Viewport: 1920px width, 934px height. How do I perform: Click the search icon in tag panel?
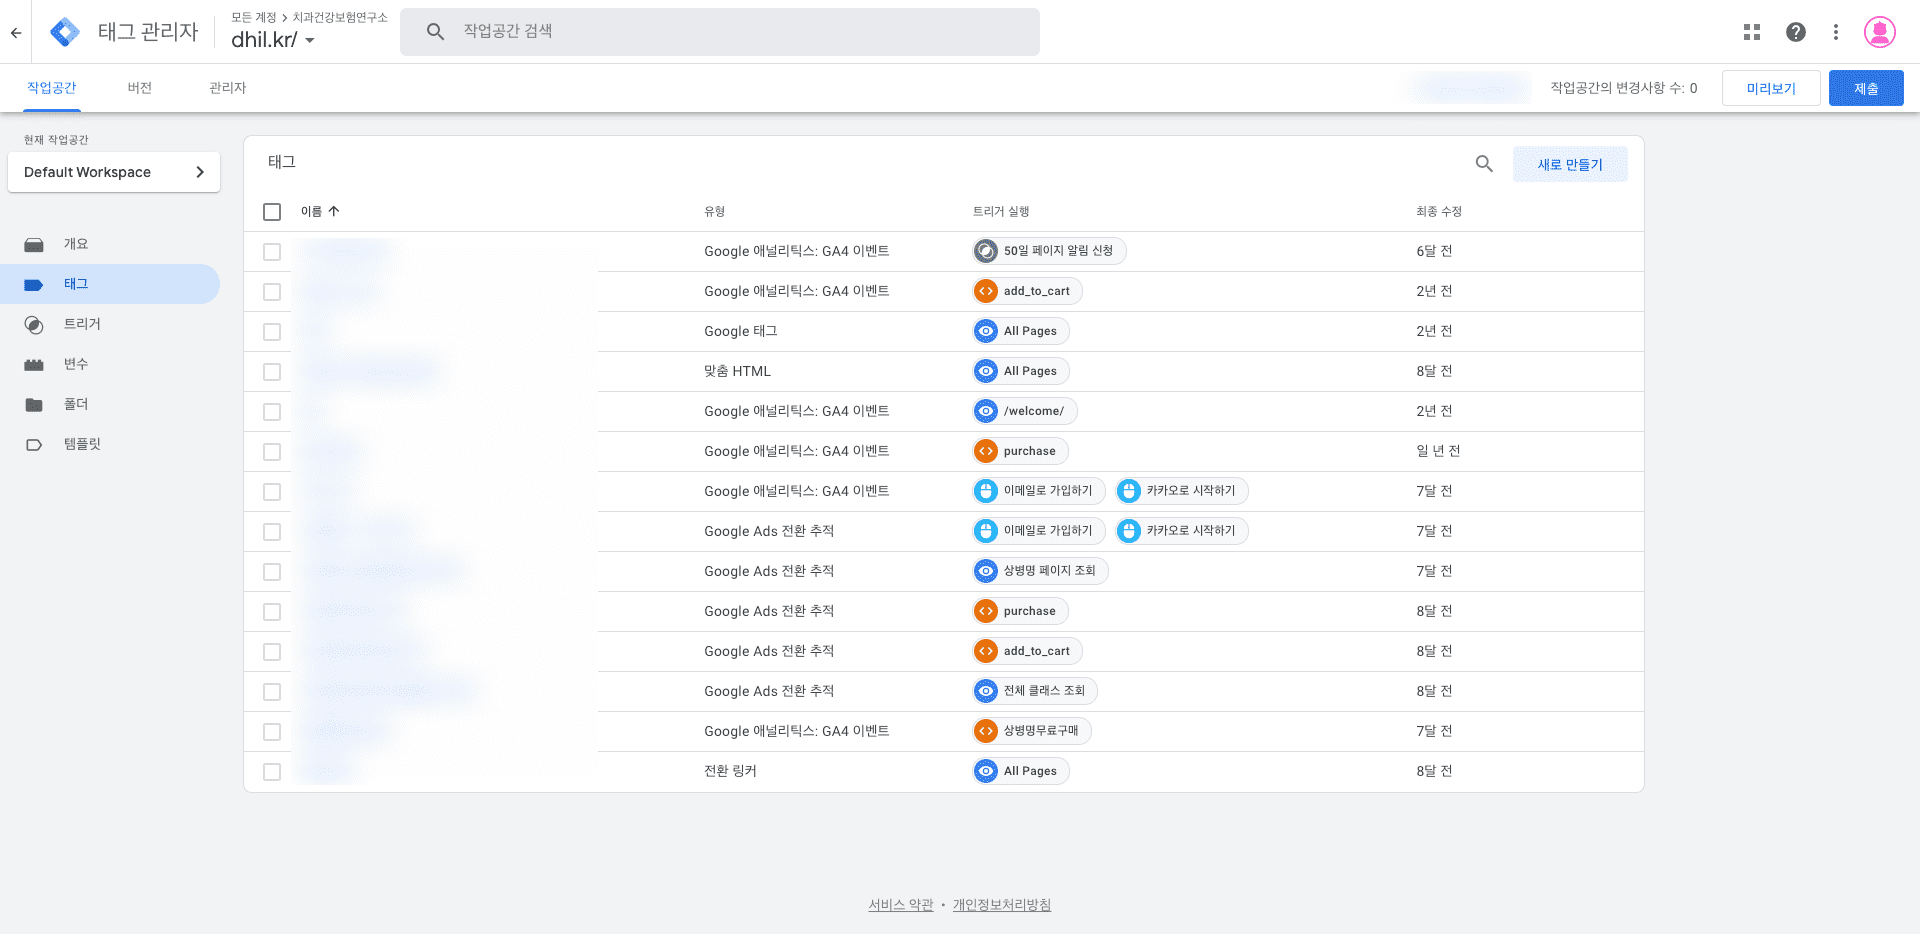pyautogui.click(x=1484, y=164)
